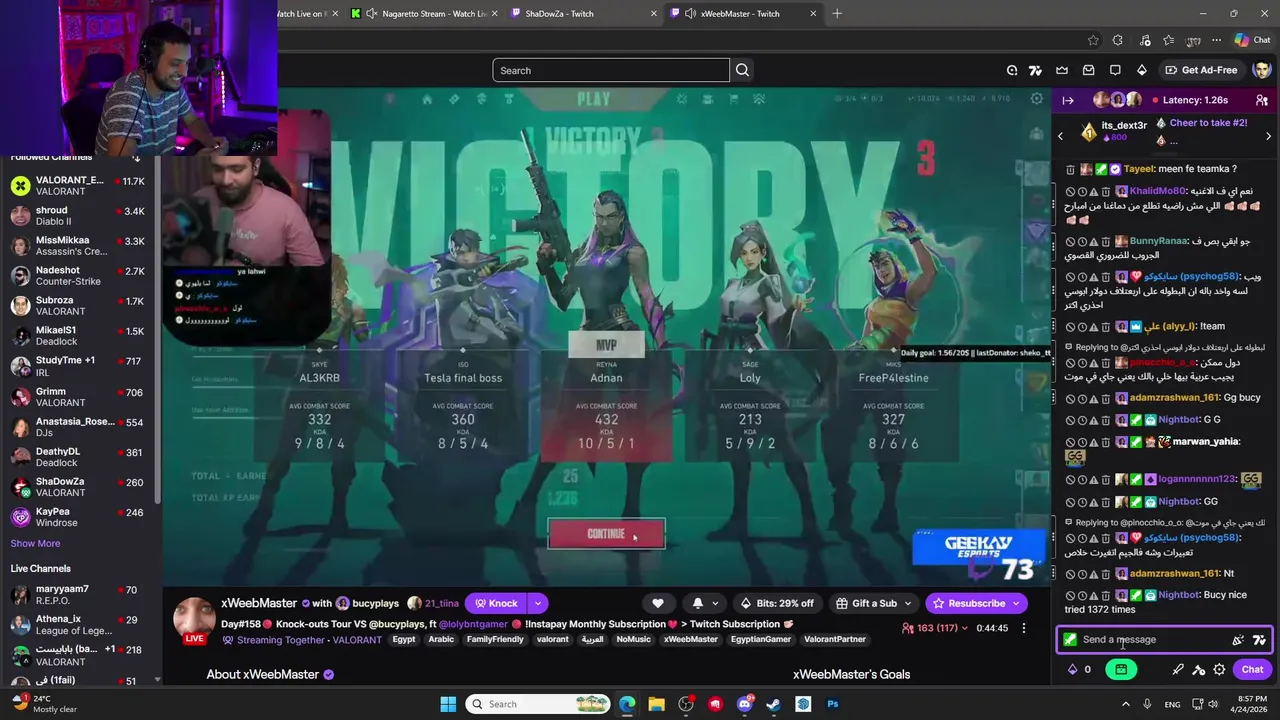The width and height of the screenshot is (1280, 720).
Task: Open the 7TV icon in top navigation
Action: click(1035, 70)
